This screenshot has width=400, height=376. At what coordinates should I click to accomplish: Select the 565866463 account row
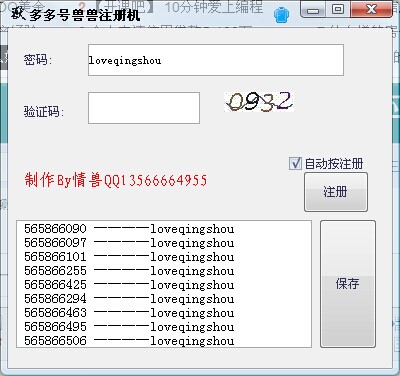click(x=129, y=313)
